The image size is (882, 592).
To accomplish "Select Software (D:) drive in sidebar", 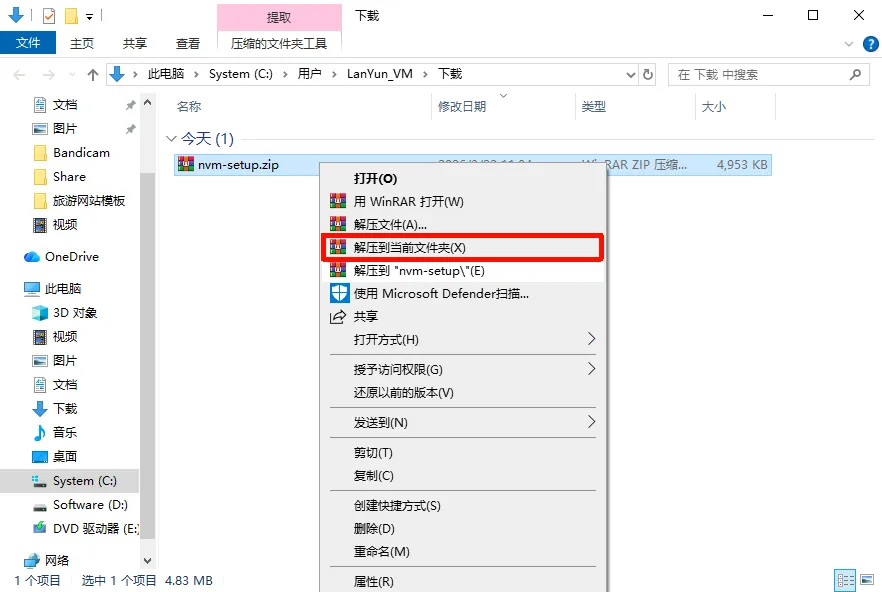I will 90,505.
